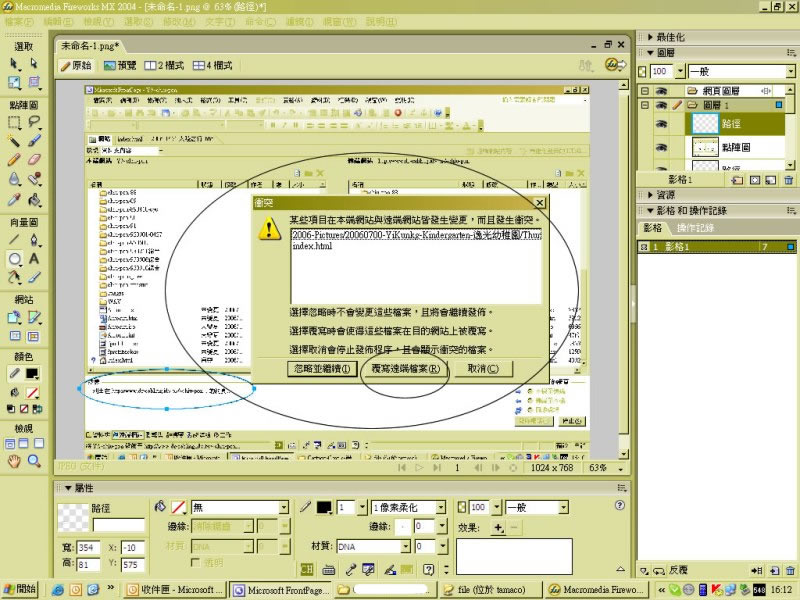Select the Text tool

[34, 259]
